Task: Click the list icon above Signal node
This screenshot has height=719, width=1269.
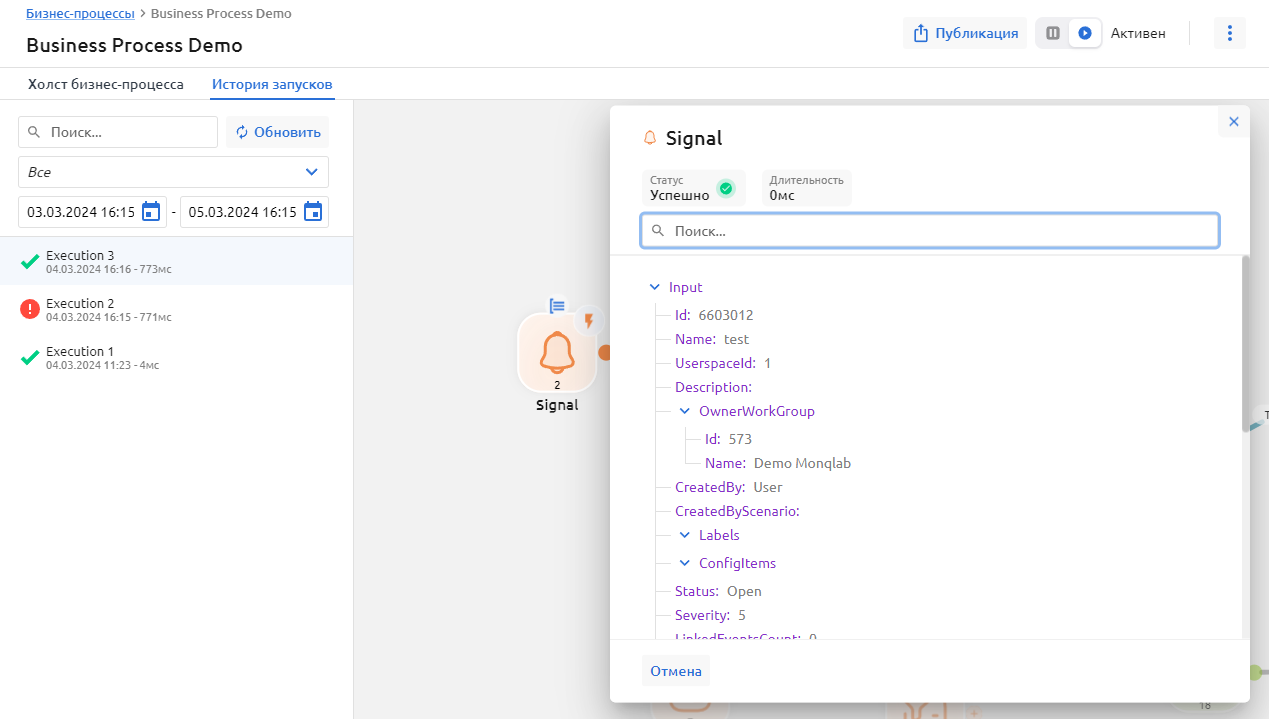Action: point(558,305)
